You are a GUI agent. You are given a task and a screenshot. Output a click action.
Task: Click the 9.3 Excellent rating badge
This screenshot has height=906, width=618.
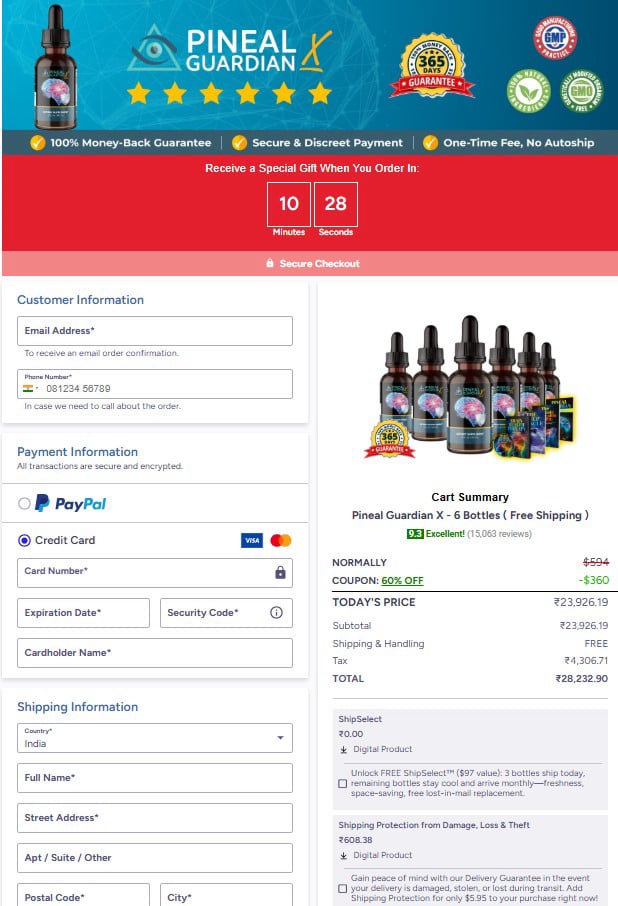pos(435,533)
